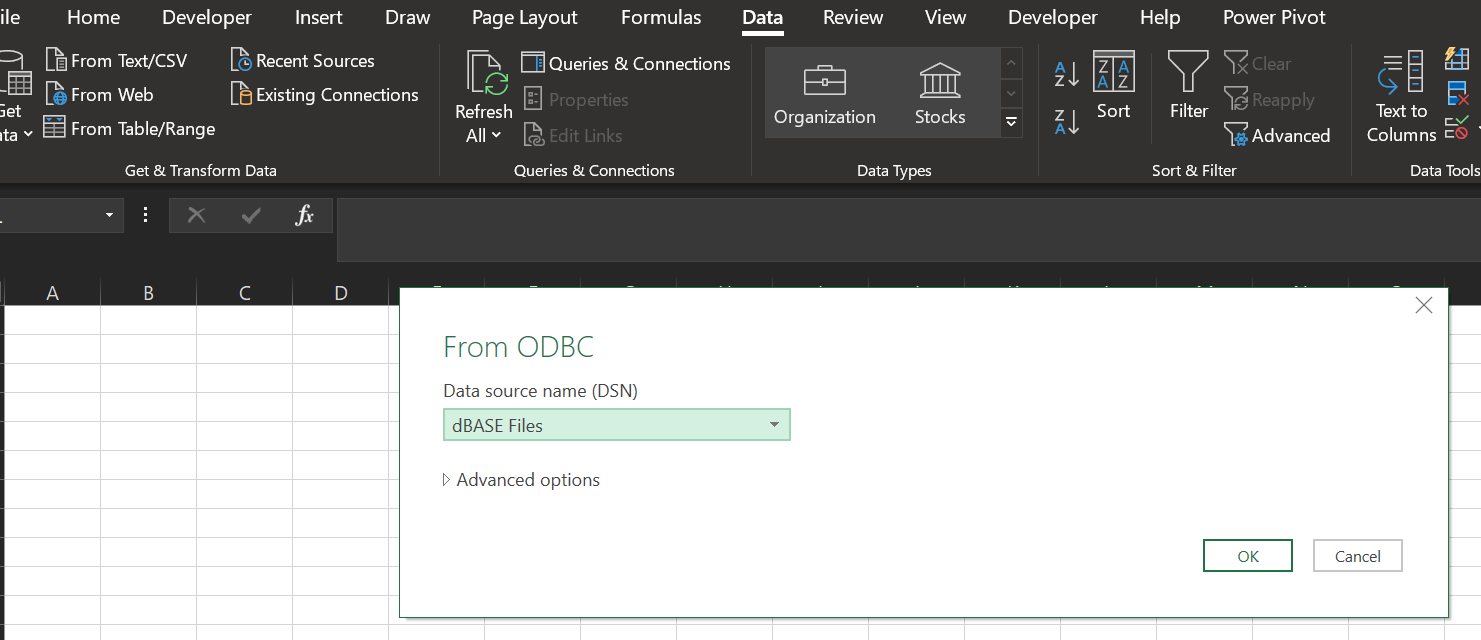The width and height of the screenshot is (1481, 640).
Task: Toggle the Filter funnel
Action: tap(1189, 87)
